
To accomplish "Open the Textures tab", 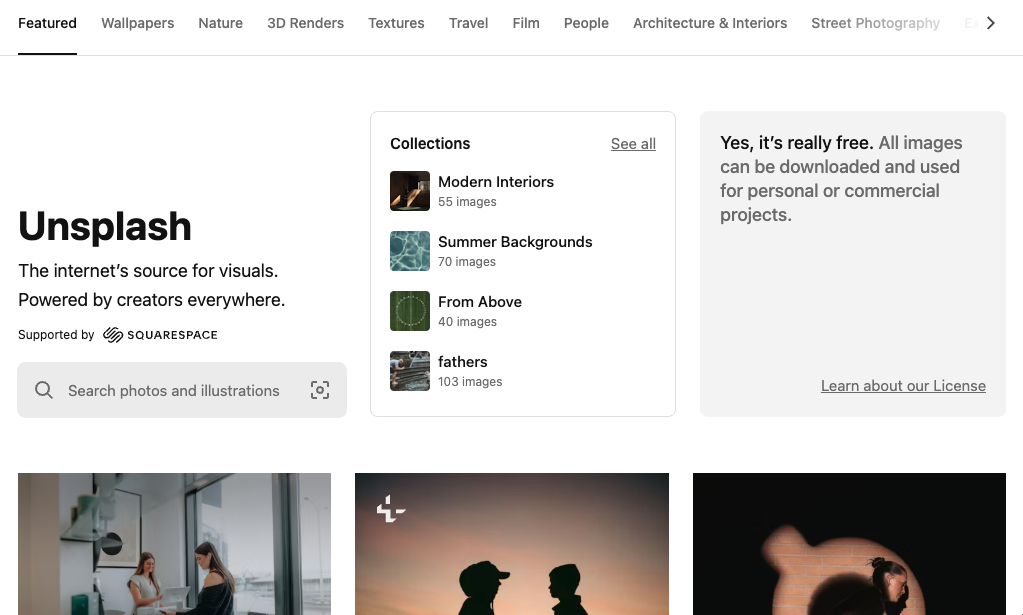I will [396, 23].
